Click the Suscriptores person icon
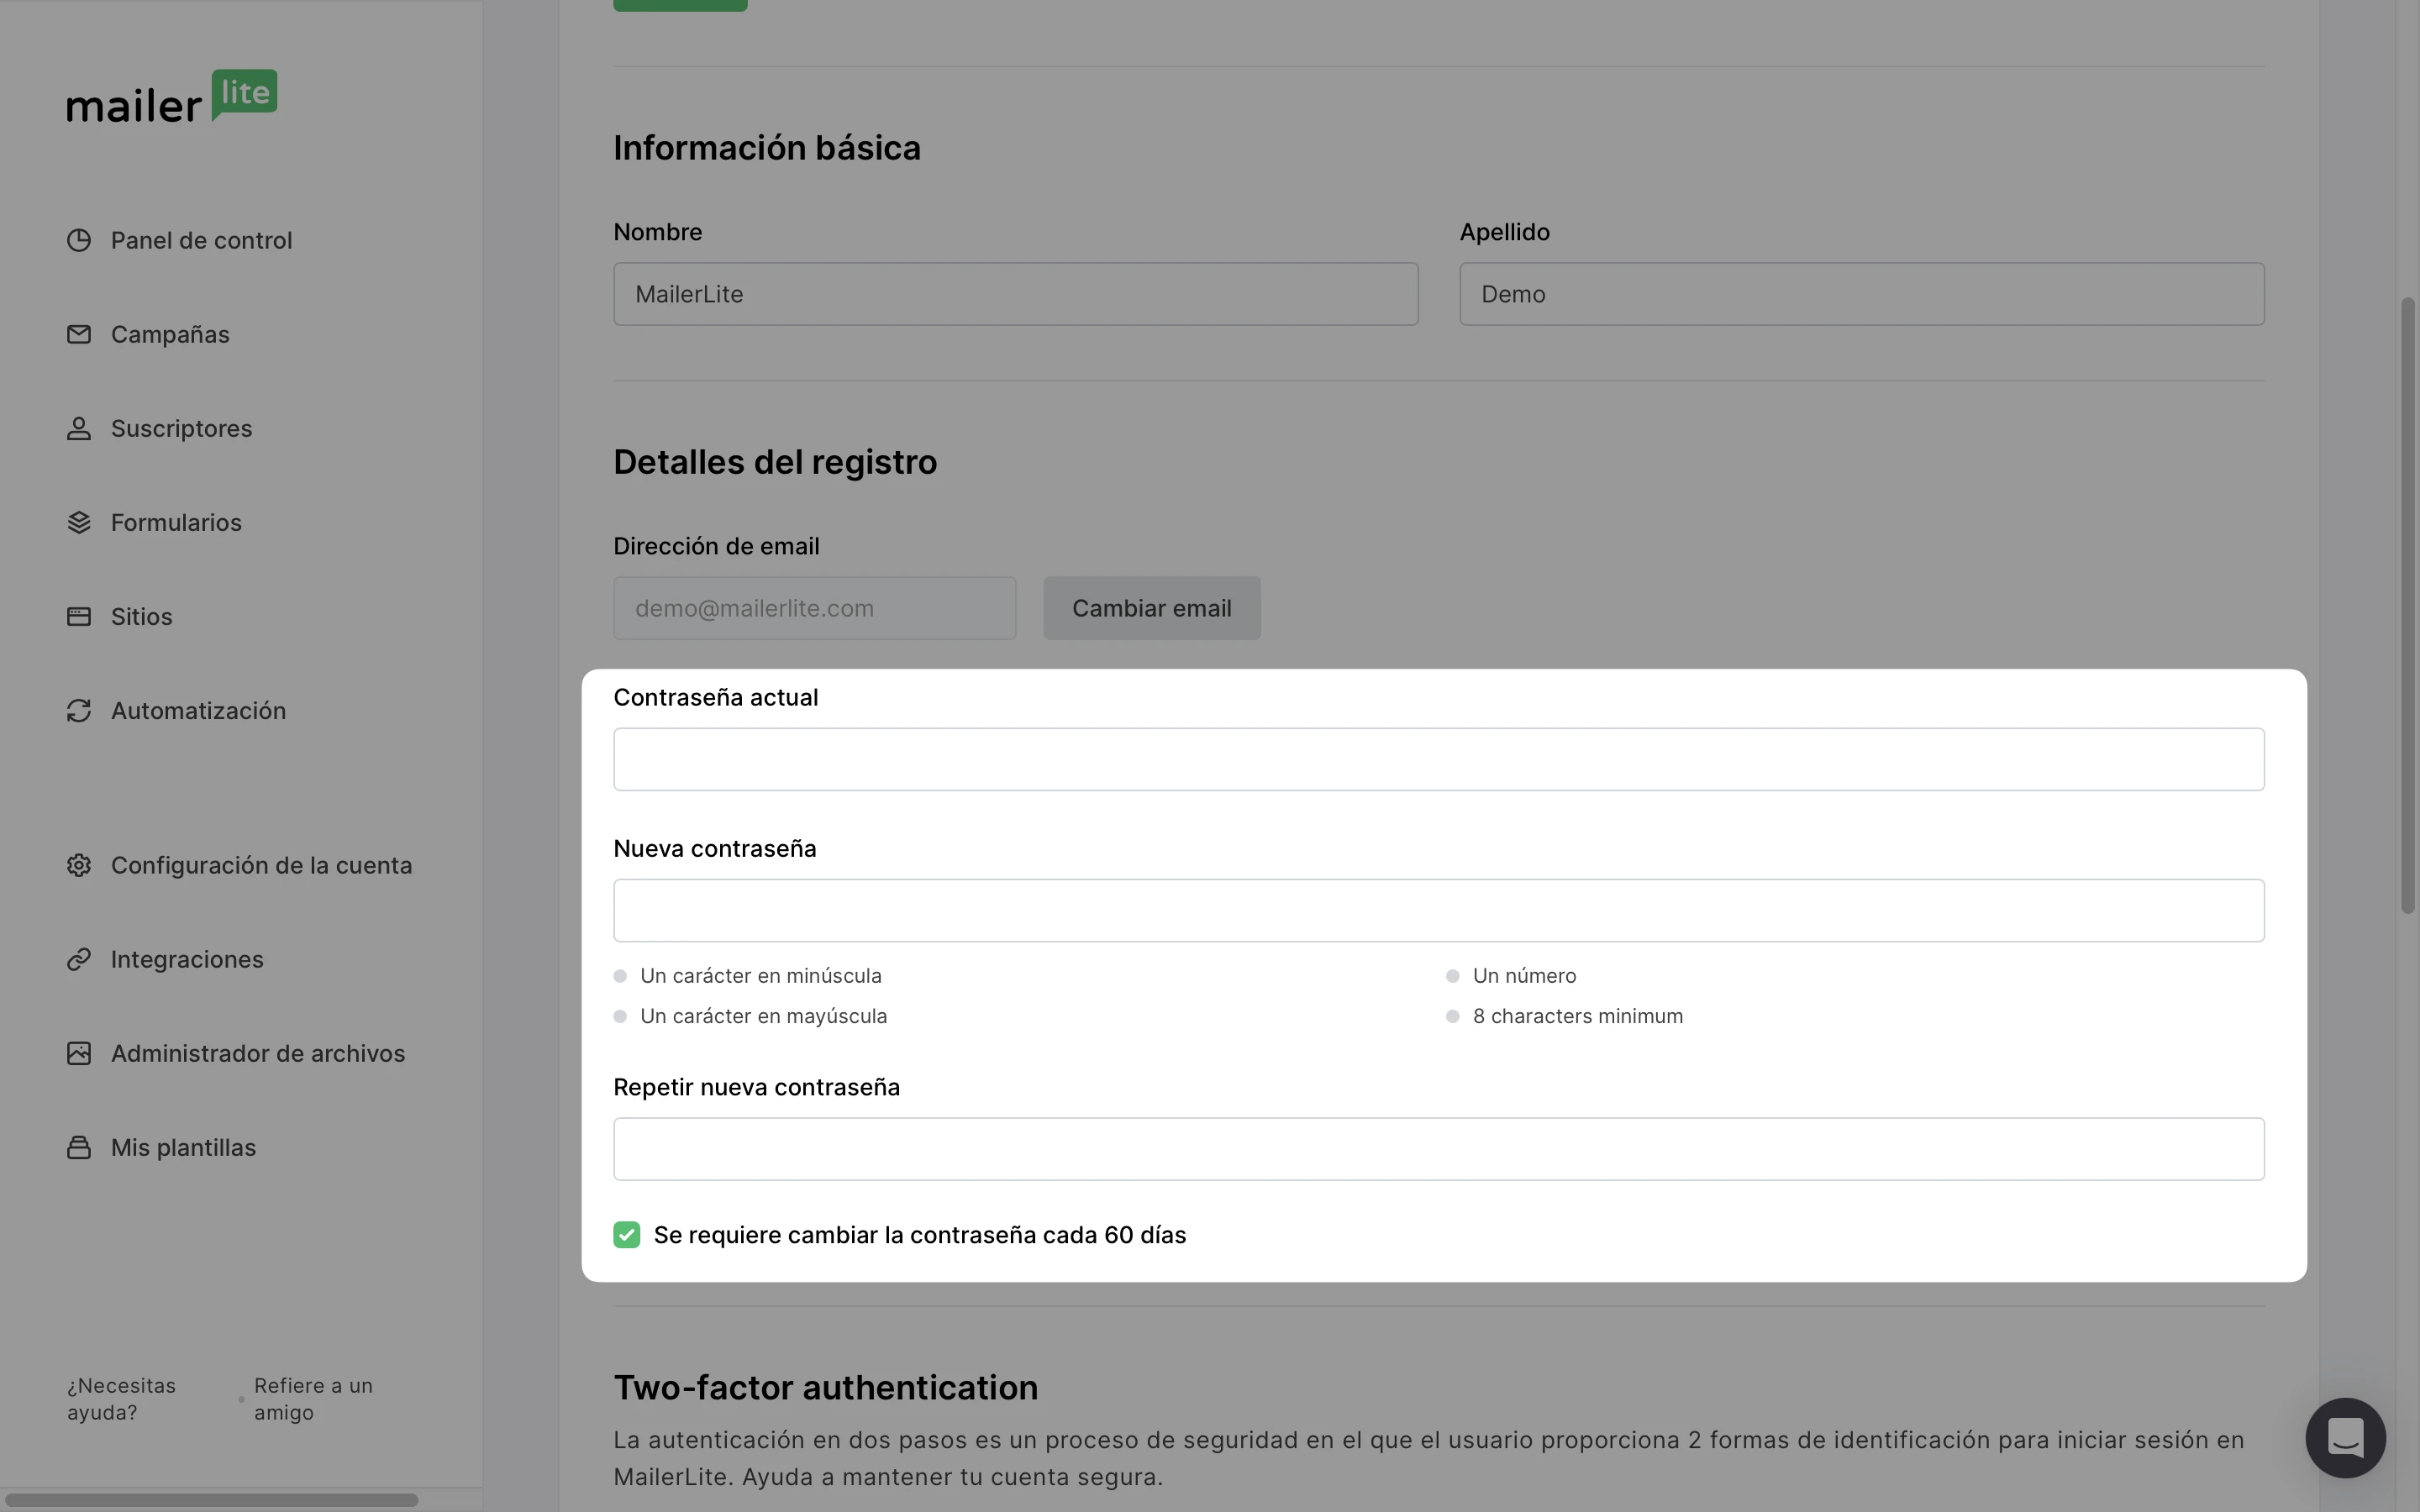Screen dimensions: 2420x1512 click(79, 429)
